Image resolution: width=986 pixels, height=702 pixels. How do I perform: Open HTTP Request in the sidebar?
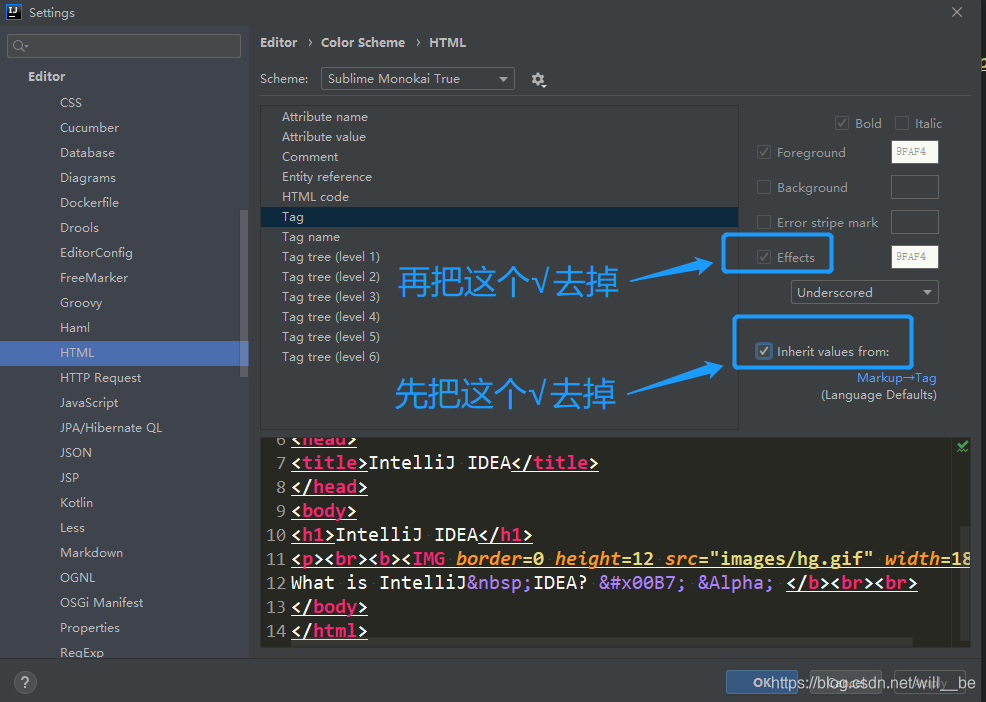(x=101, y=378)
